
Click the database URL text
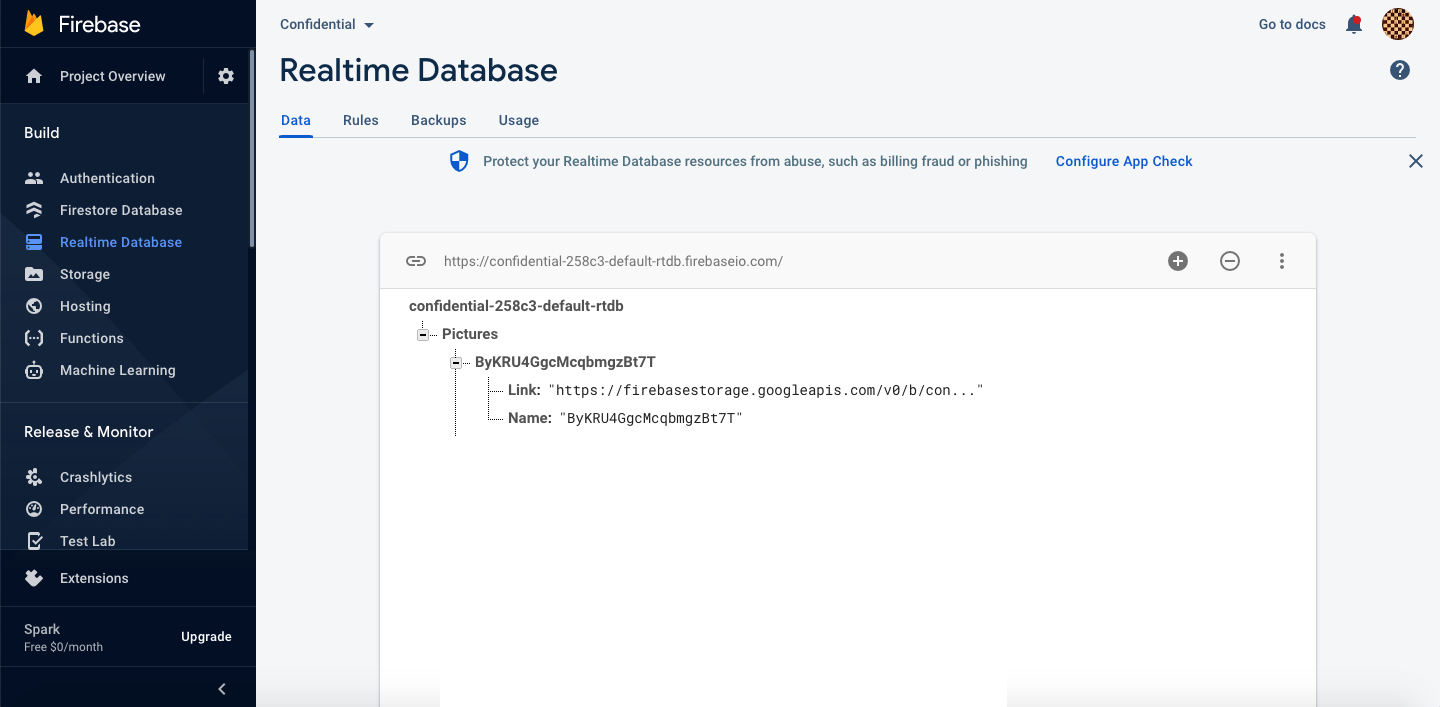pyautogui.click(x=613, y=261)
